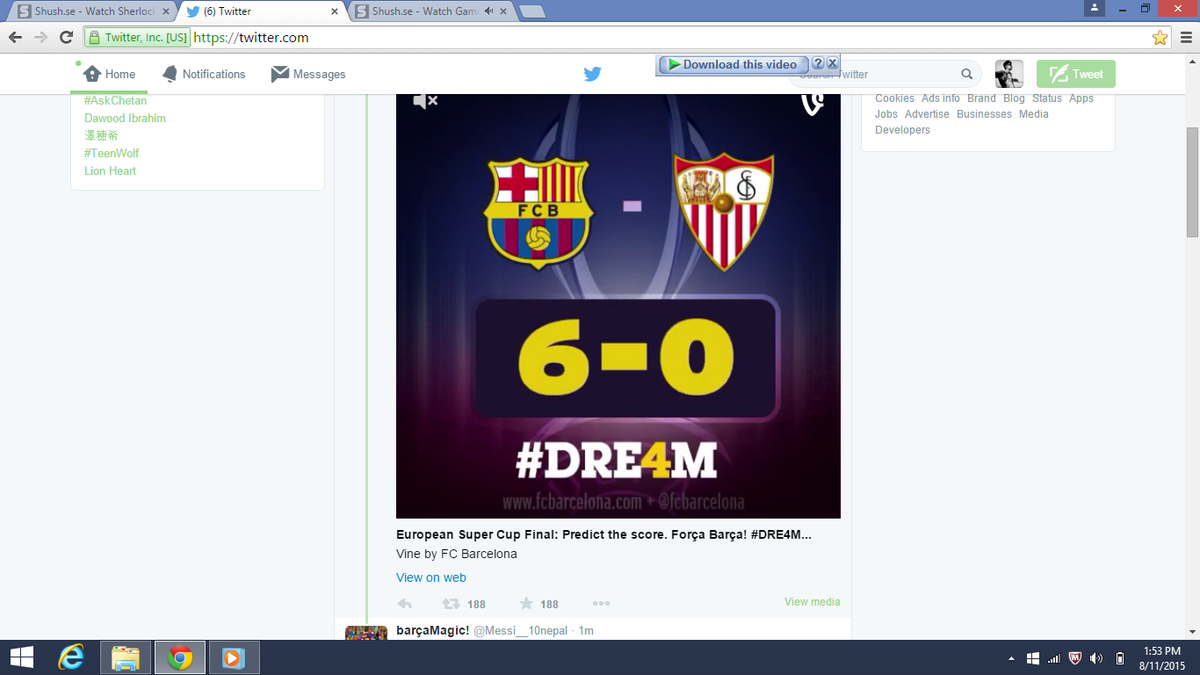The width and height of the screenshot is (1200, 675).
Task: Switch to the Shush.se Watch Game tab
Action: click(x=430, y=11)
